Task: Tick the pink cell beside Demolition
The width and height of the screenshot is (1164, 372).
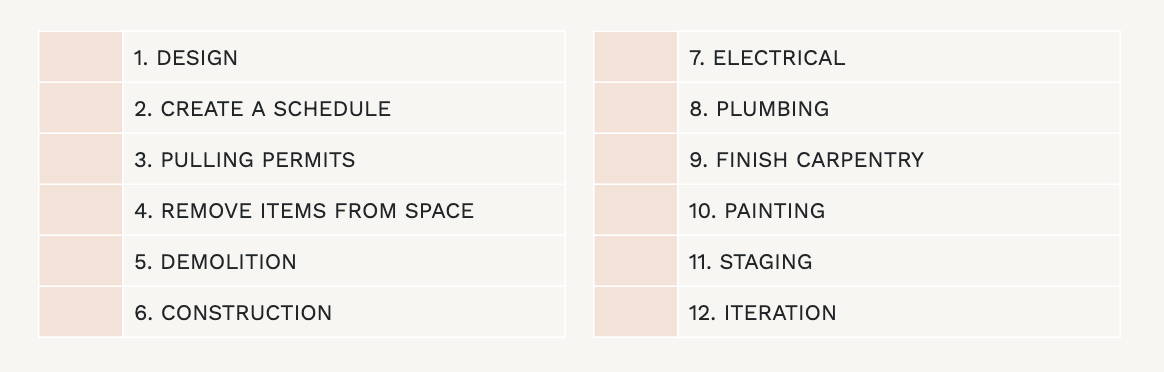Action: point(81,261)
